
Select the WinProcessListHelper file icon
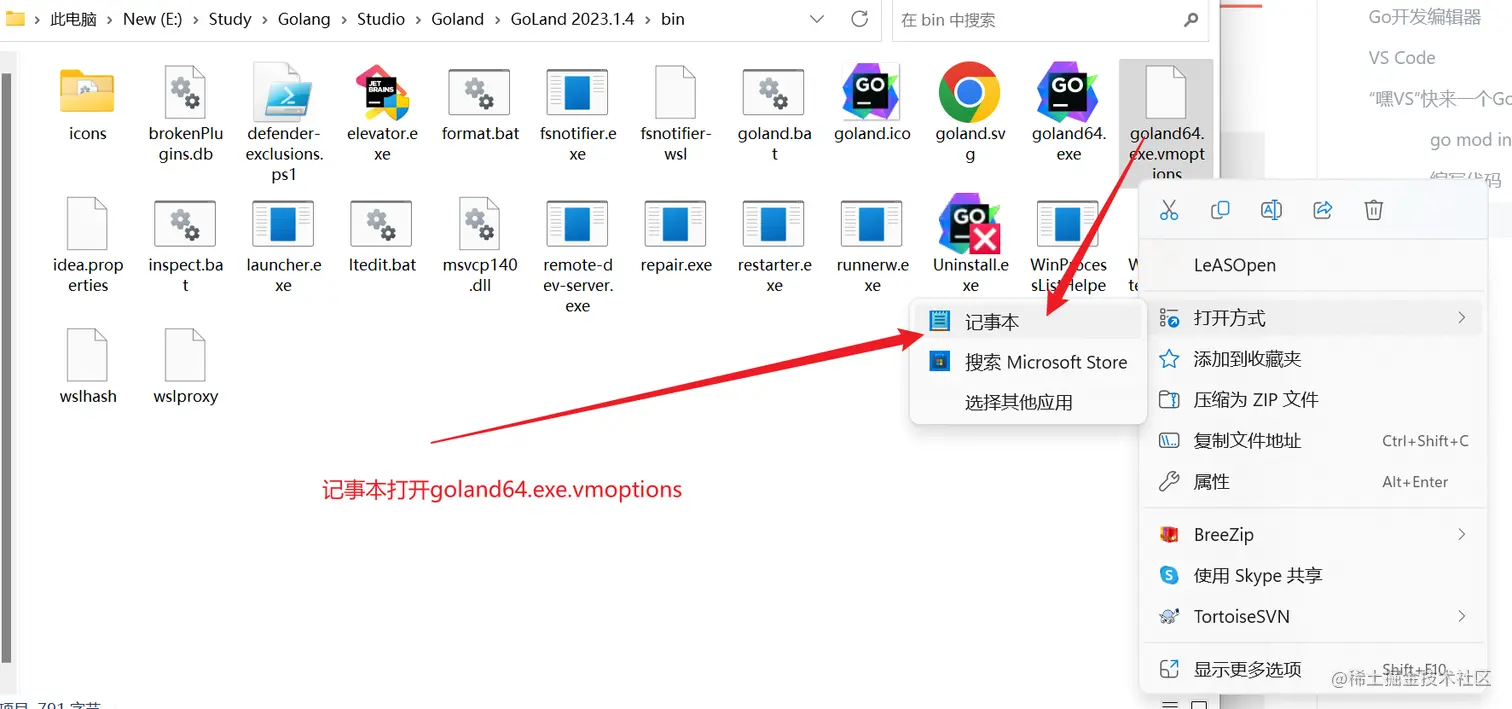tap(1068, 223)
